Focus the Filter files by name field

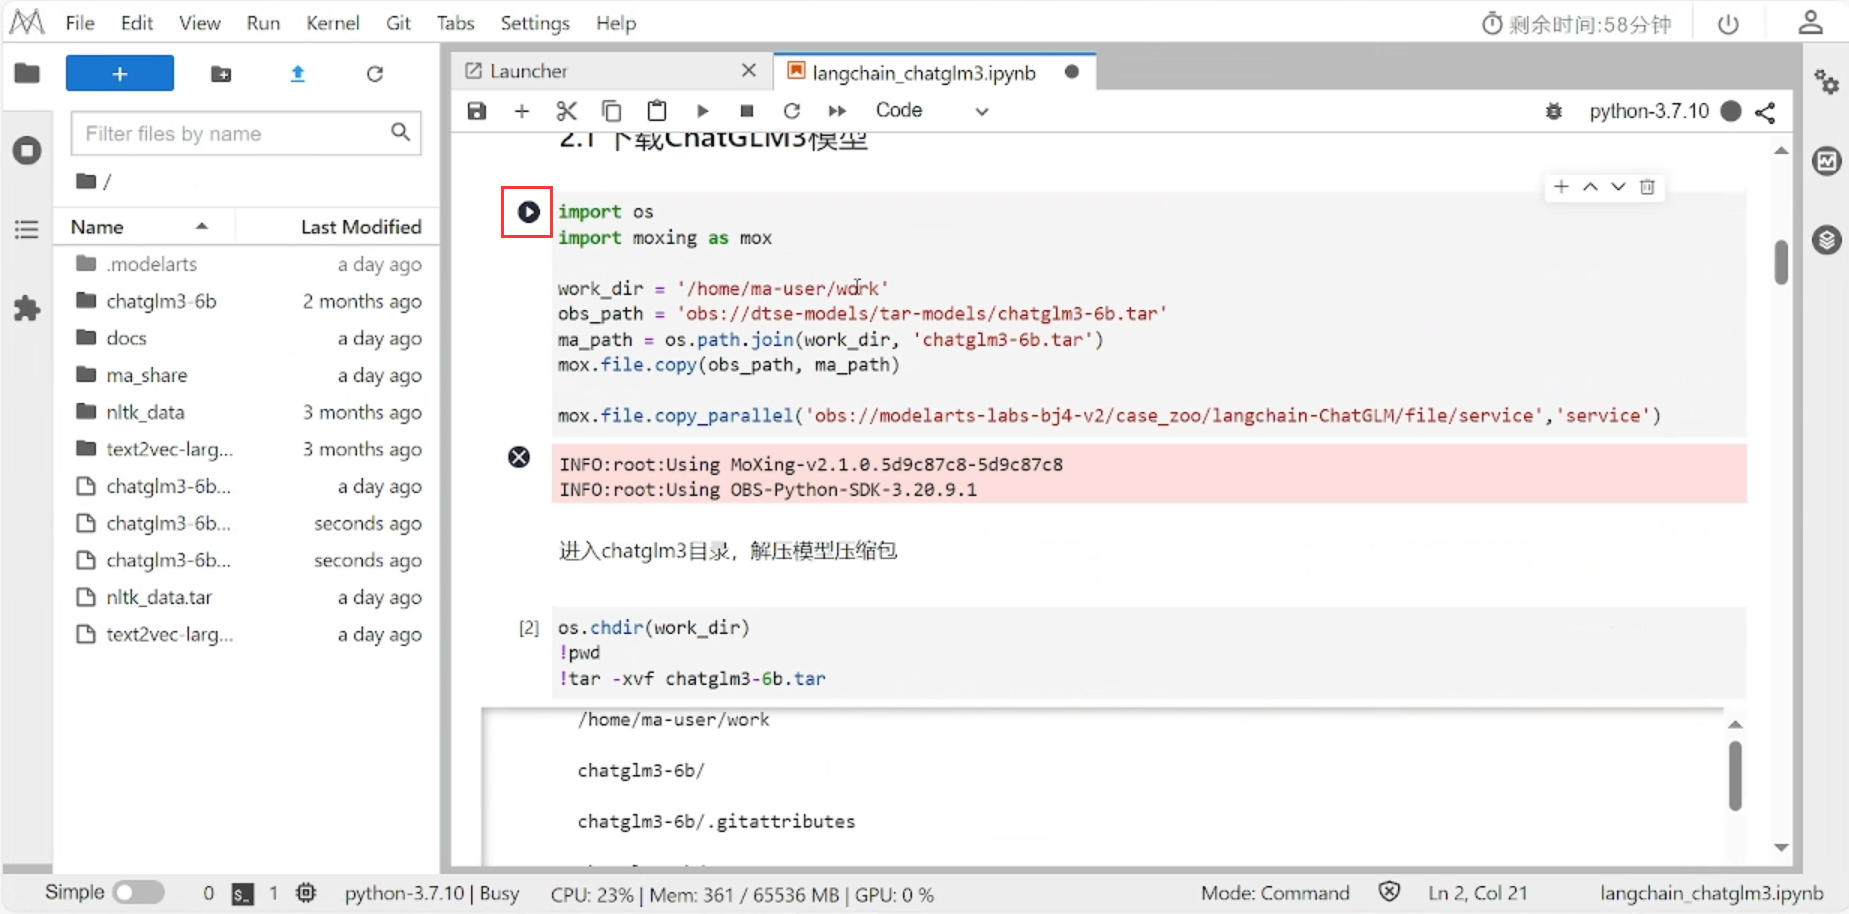pos(246,133)
